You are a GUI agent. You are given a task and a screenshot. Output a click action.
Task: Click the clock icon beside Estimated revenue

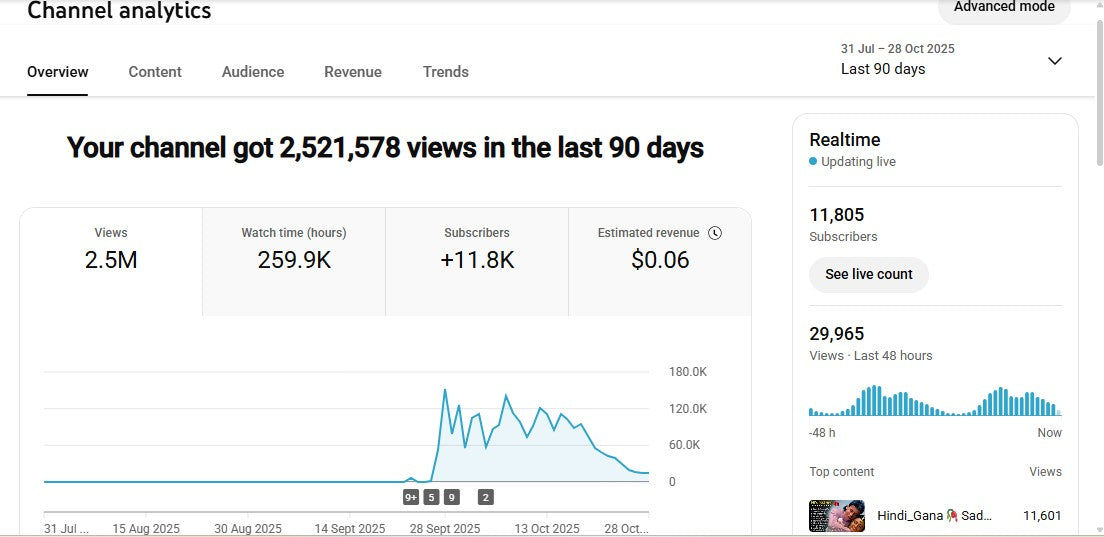click(x=714, y=233)
